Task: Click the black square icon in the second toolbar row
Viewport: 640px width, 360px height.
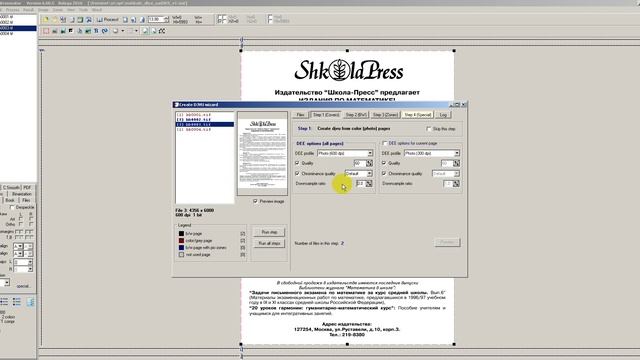Action: (x=71, y=31)
